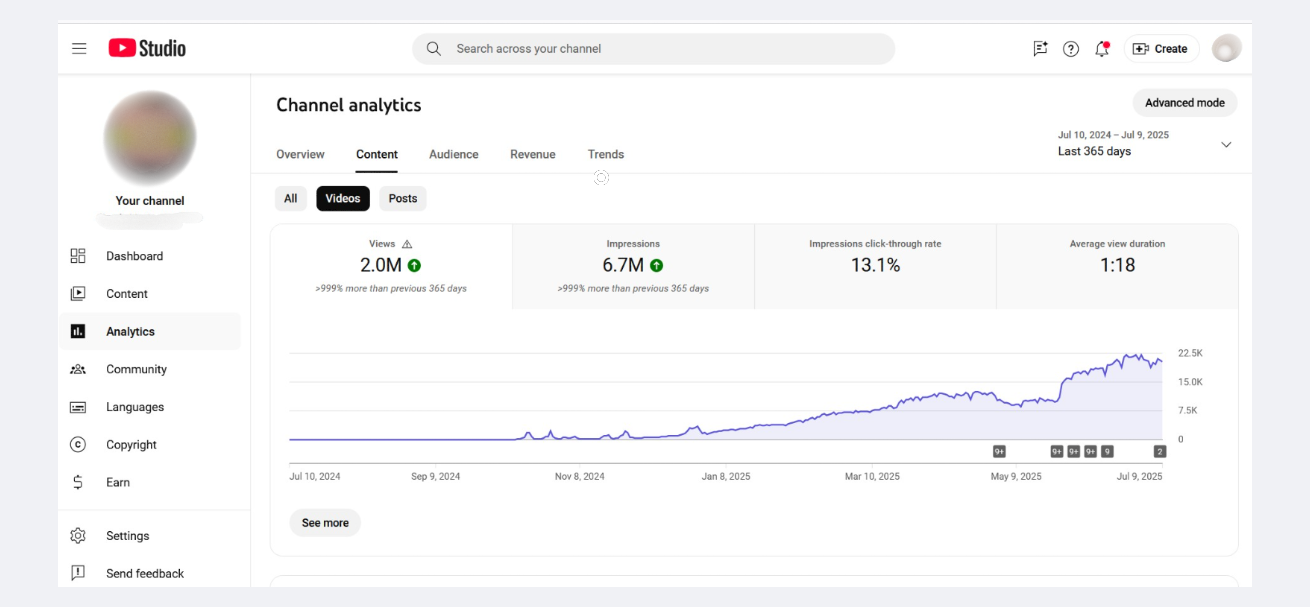Click the channel profile picture in sidebar
Screen dimensions: 1310x607
coord(150,138)
